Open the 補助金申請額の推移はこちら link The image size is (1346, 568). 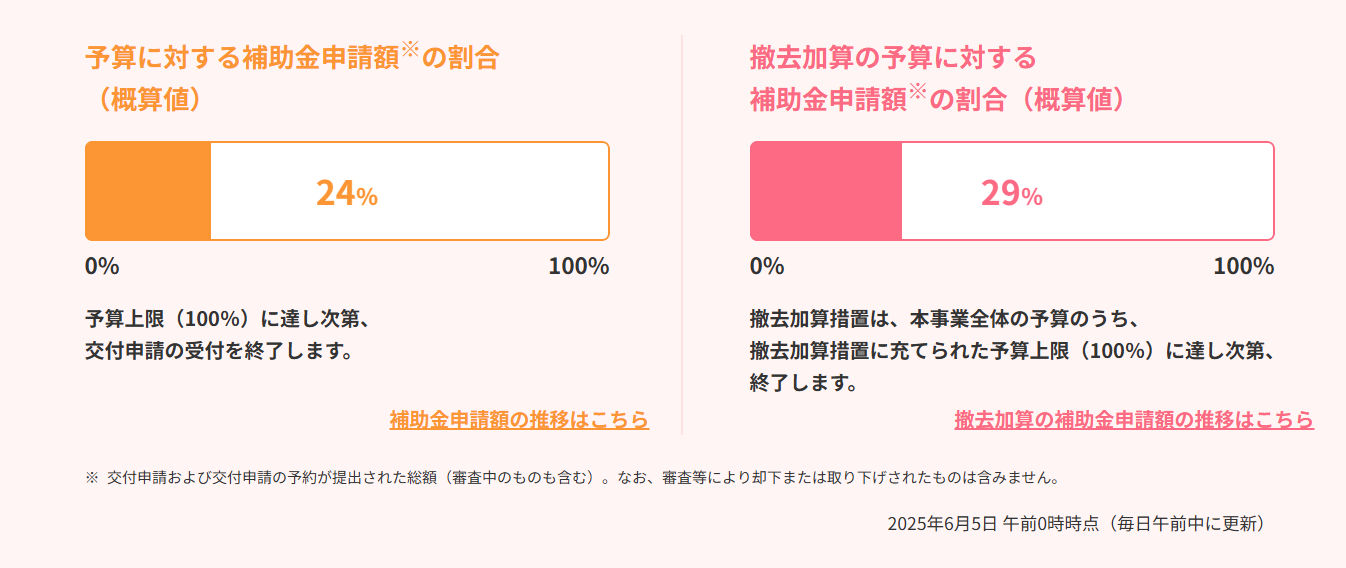tap(519, 420)
